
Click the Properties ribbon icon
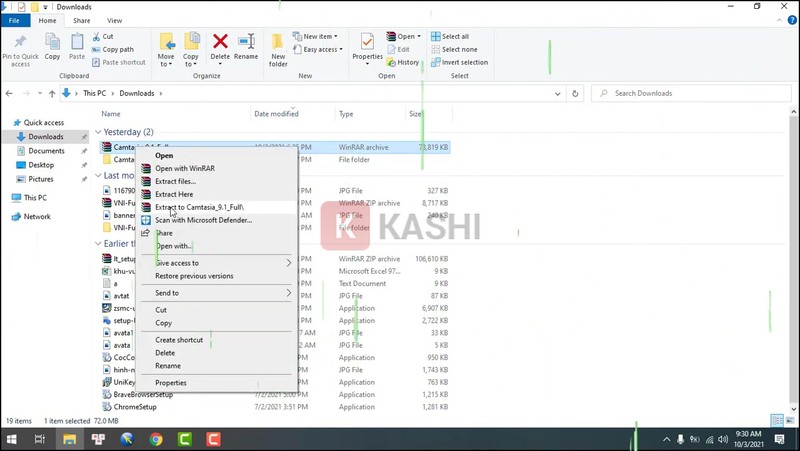click(367, 41)
